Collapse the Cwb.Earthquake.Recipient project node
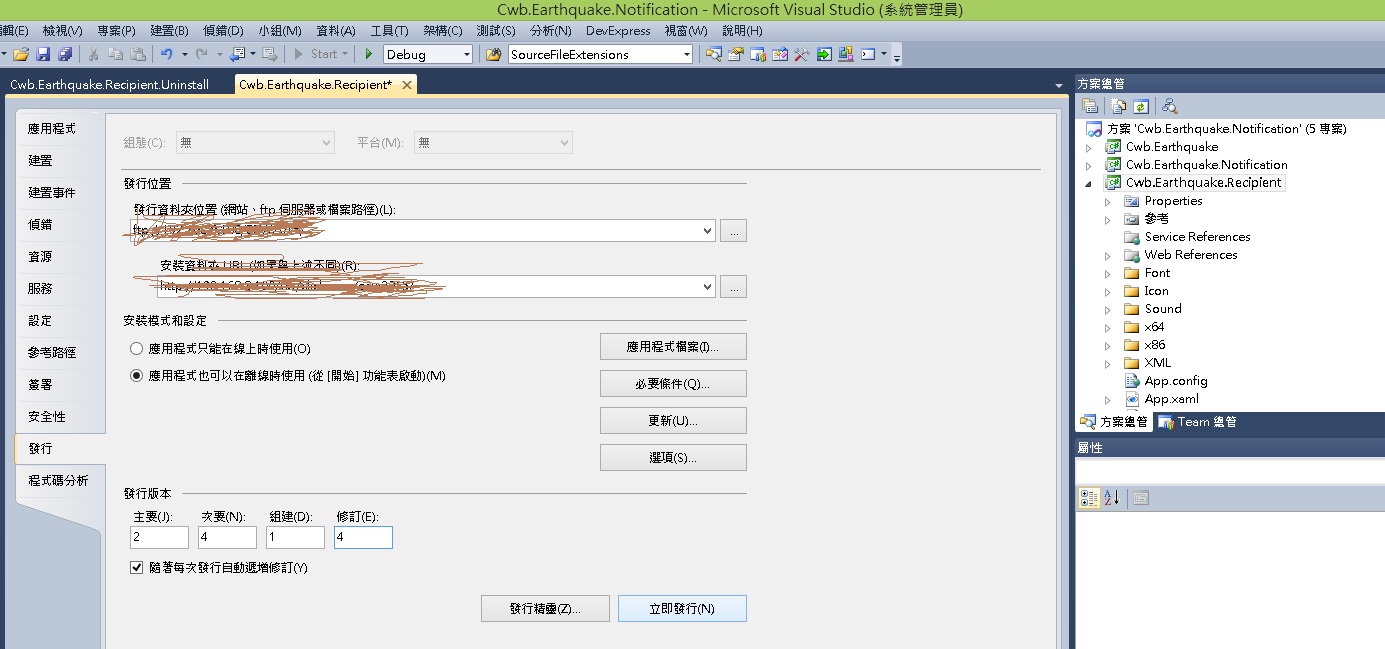The height and width of the screenshot is (649, 1385). click(1090, 183)
